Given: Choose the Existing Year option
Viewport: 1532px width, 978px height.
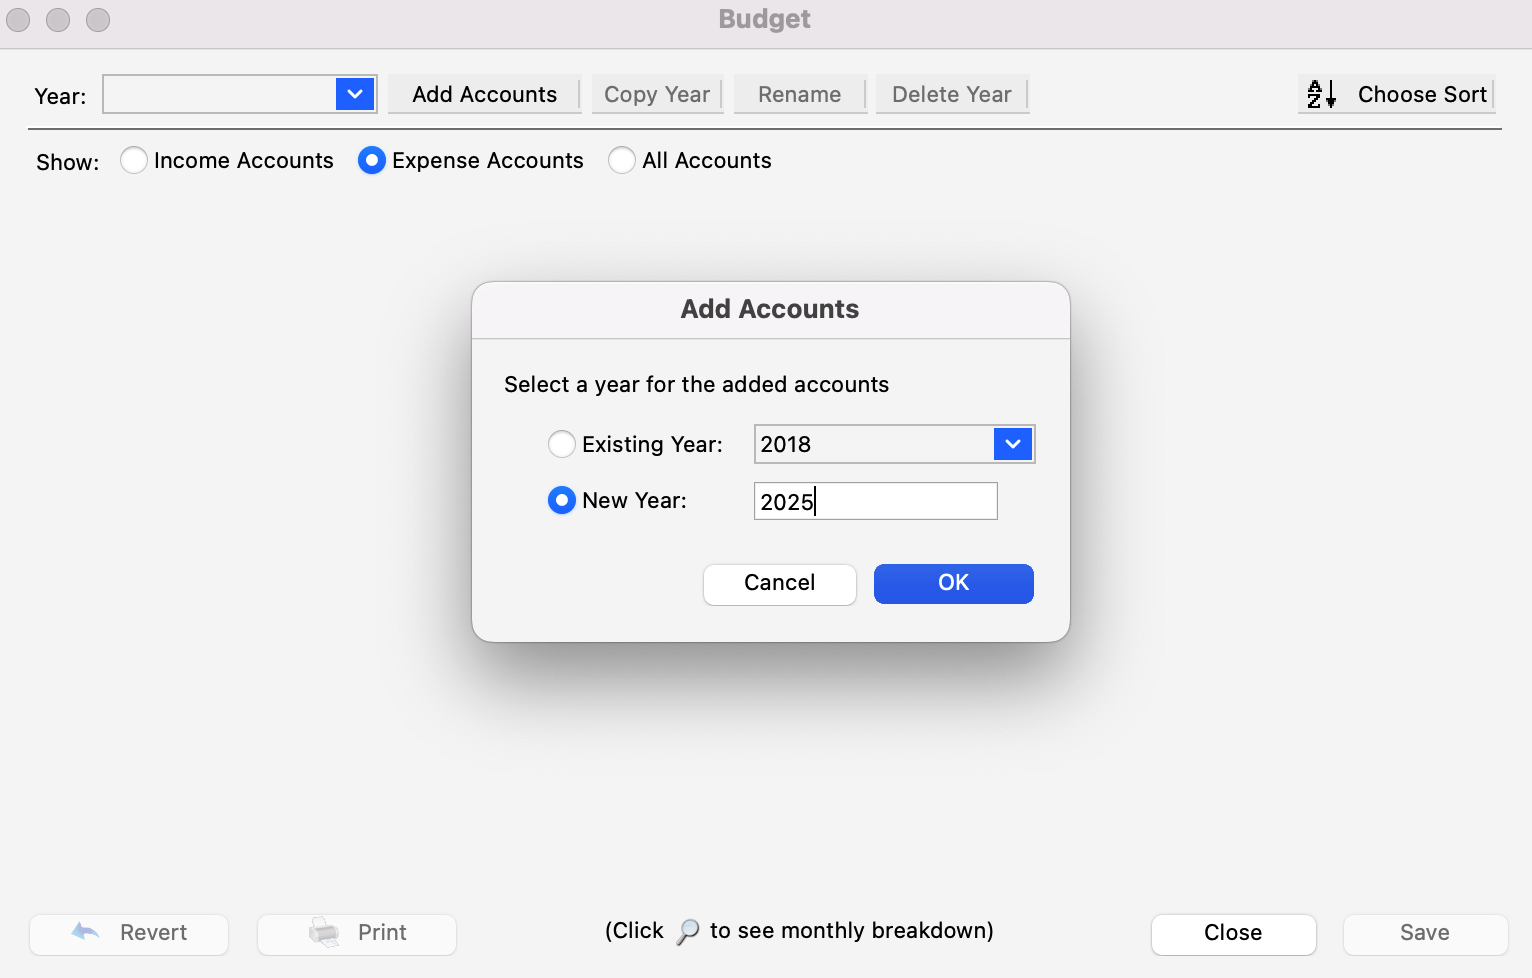Looking at the screenshot, I should (562, 444).
